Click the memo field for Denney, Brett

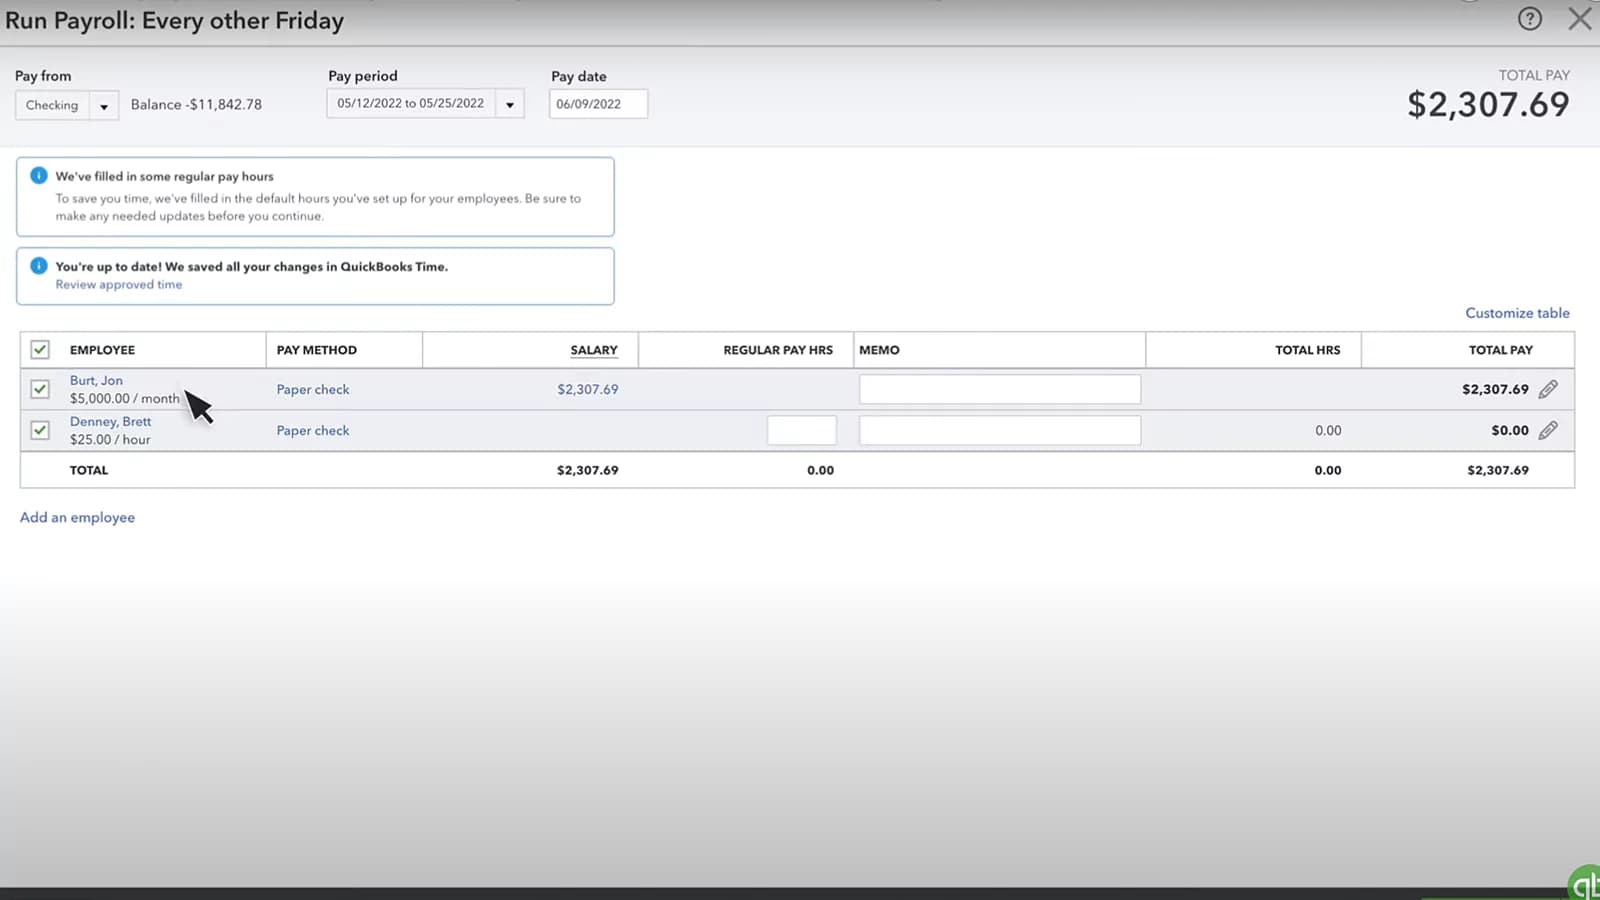coord(1000,430)
